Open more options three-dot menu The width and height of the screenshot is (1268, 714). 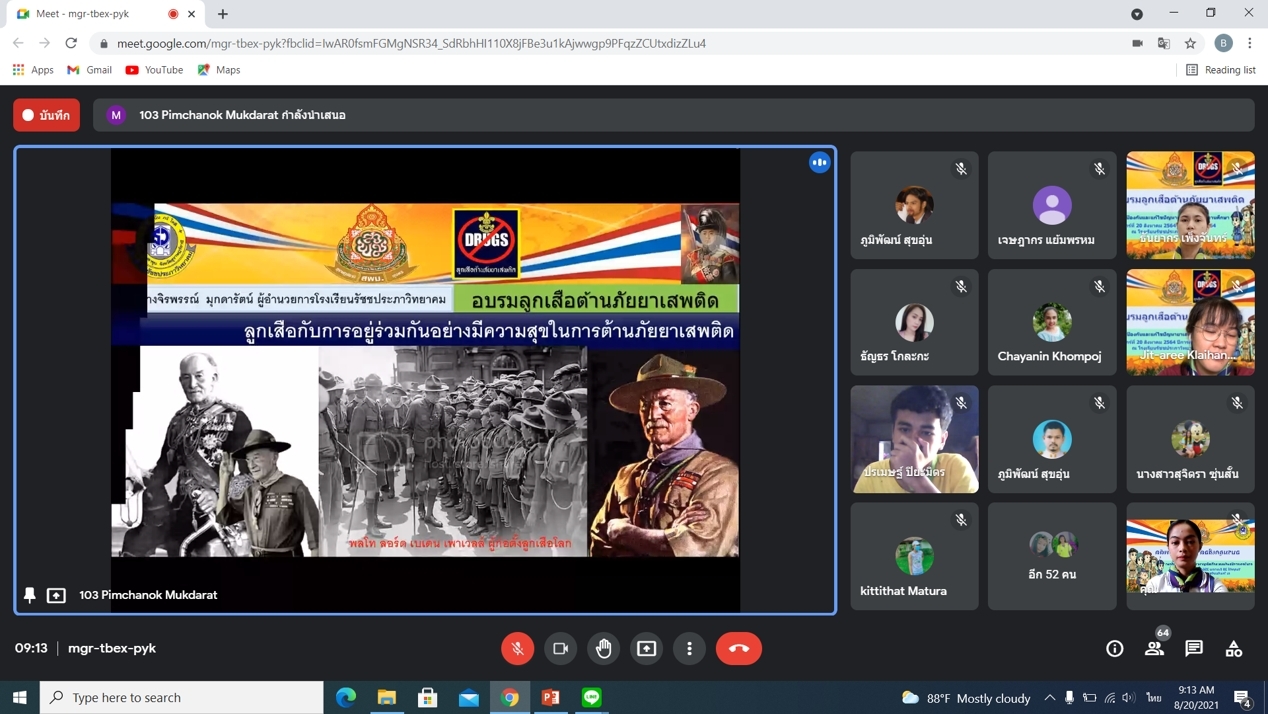pyautogui.click(x=689, y=648)
